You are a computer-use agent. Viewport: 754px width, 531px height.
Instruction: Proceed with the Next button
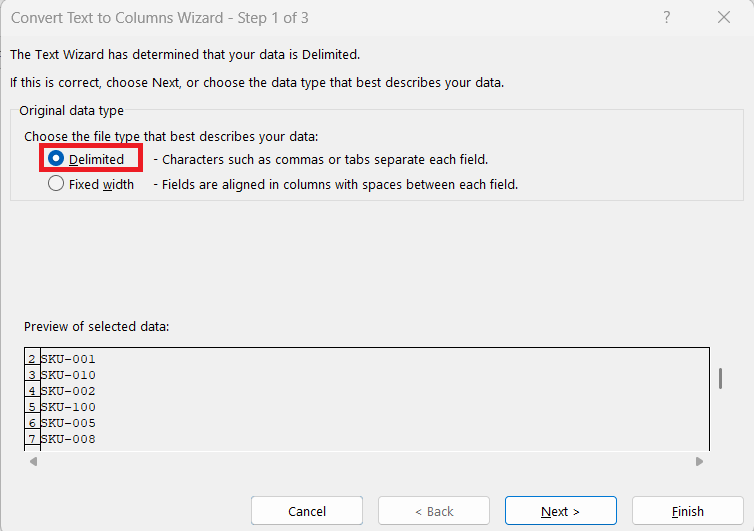(560, 511)
